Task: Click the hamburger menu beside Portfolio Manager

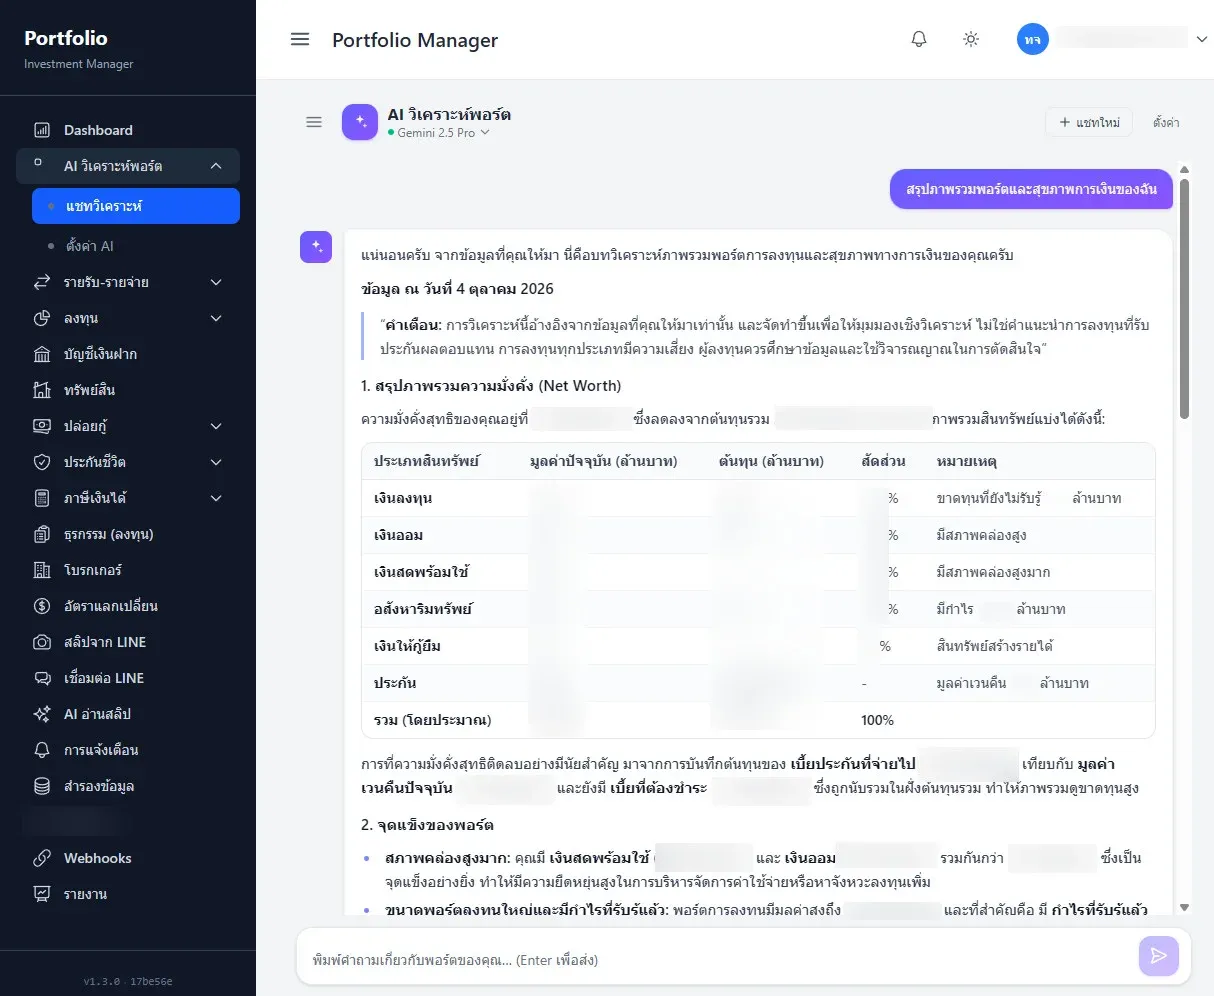Action: click(x=300, y=39)
